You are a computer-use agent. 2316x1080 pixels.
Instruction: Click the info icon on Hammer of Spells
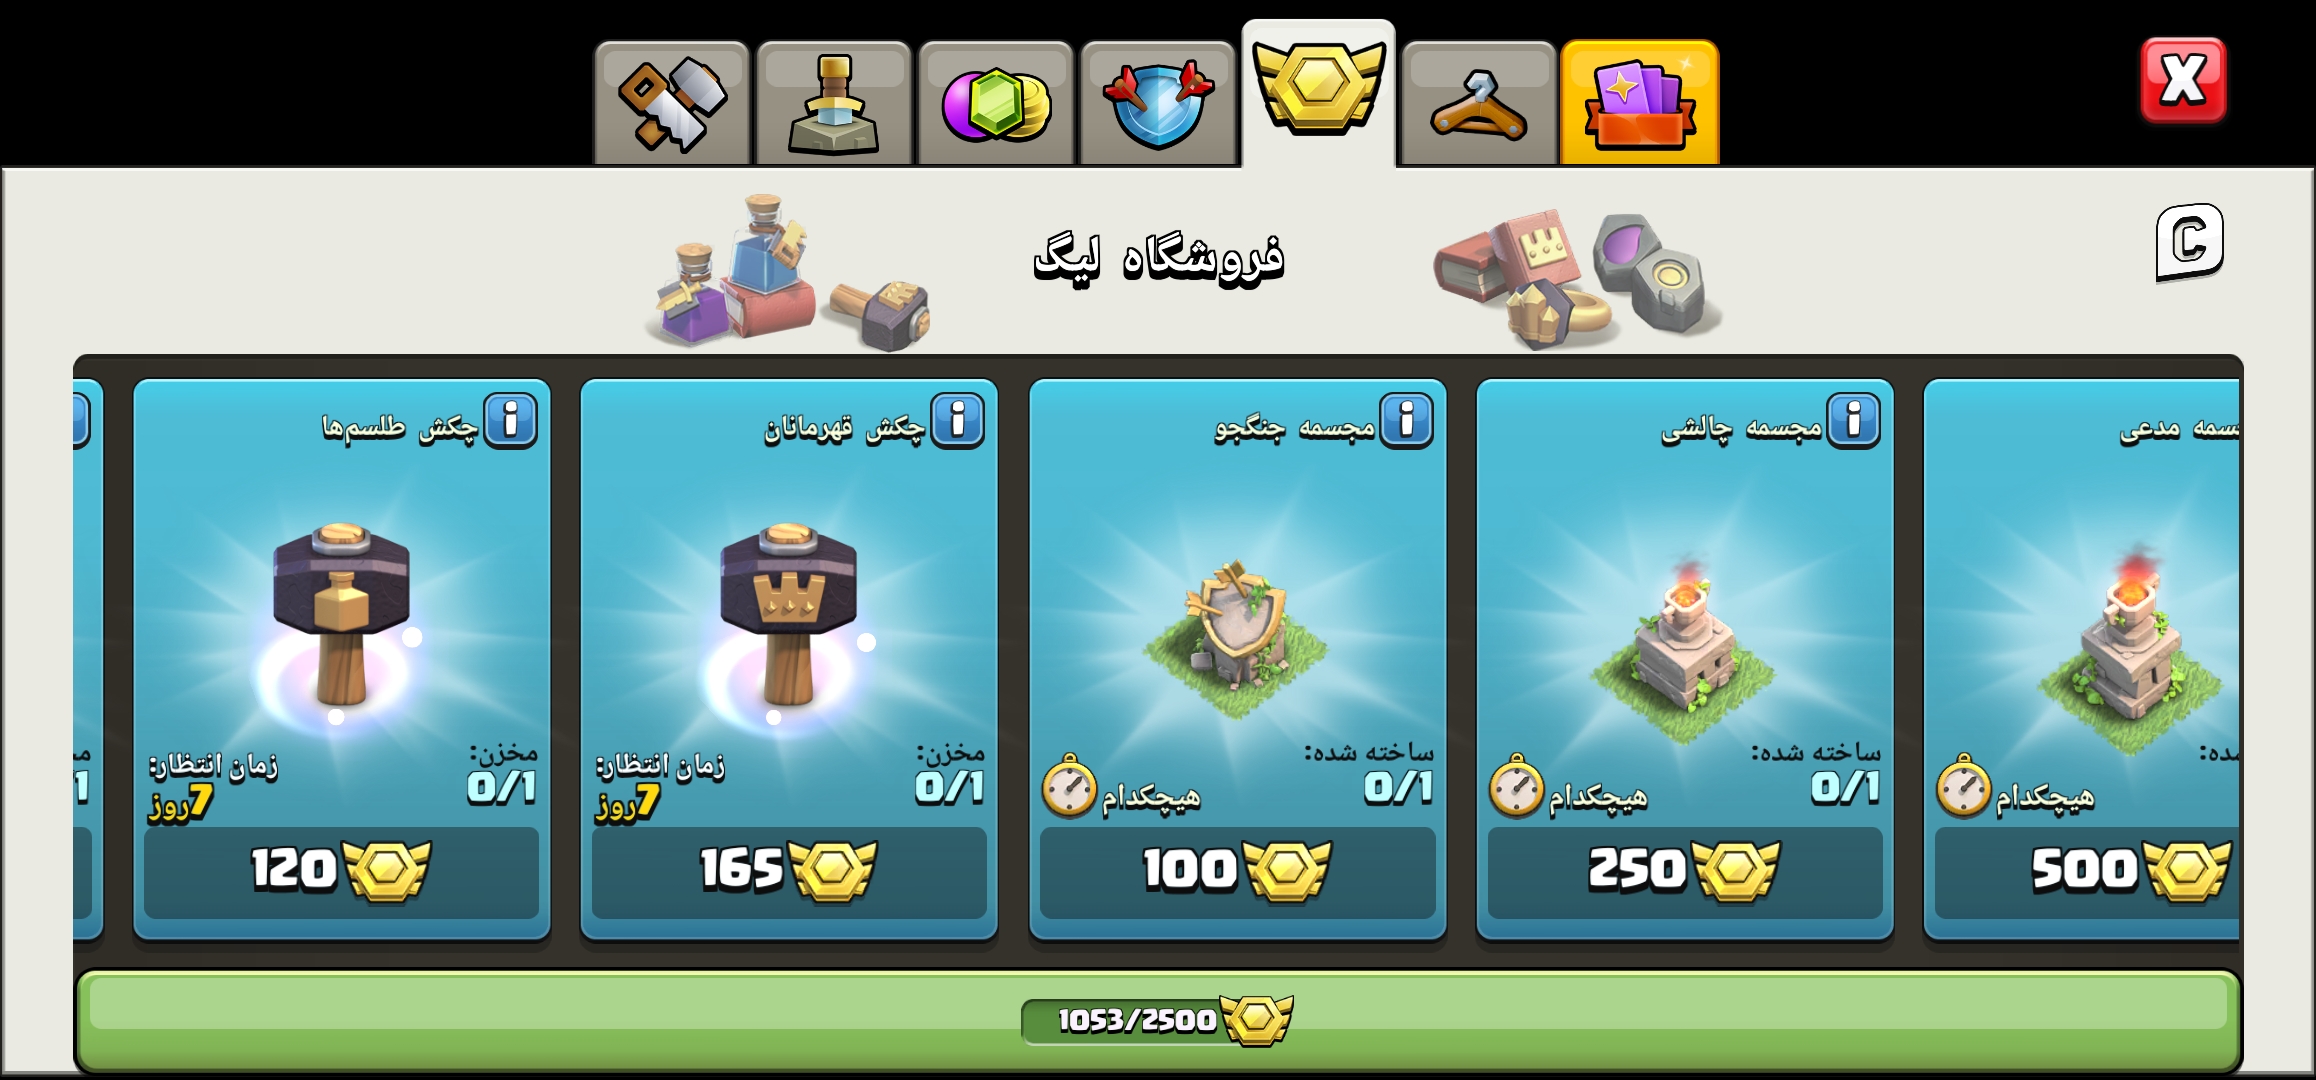click(x=511, y=421)
